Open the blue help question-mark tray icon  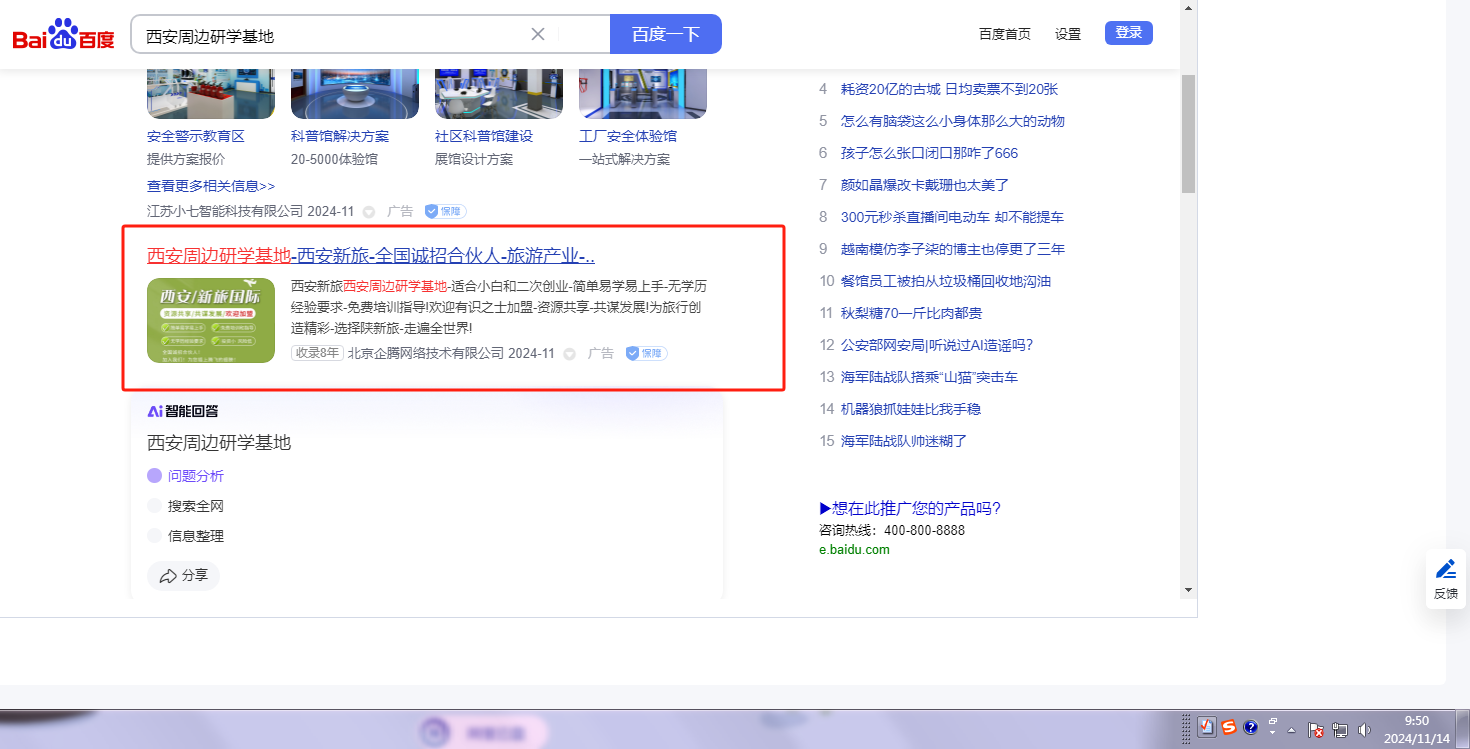[x=1250, y=728]
